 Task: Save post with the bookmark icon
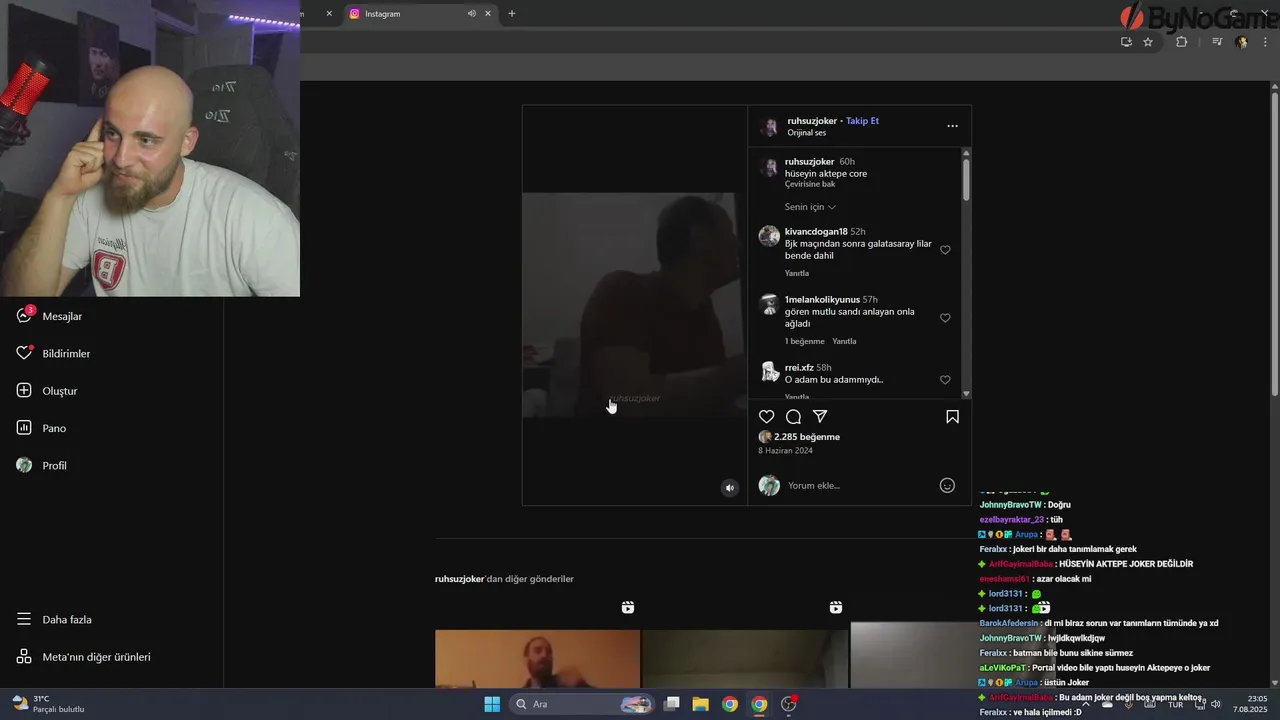[x=952, y=416]
